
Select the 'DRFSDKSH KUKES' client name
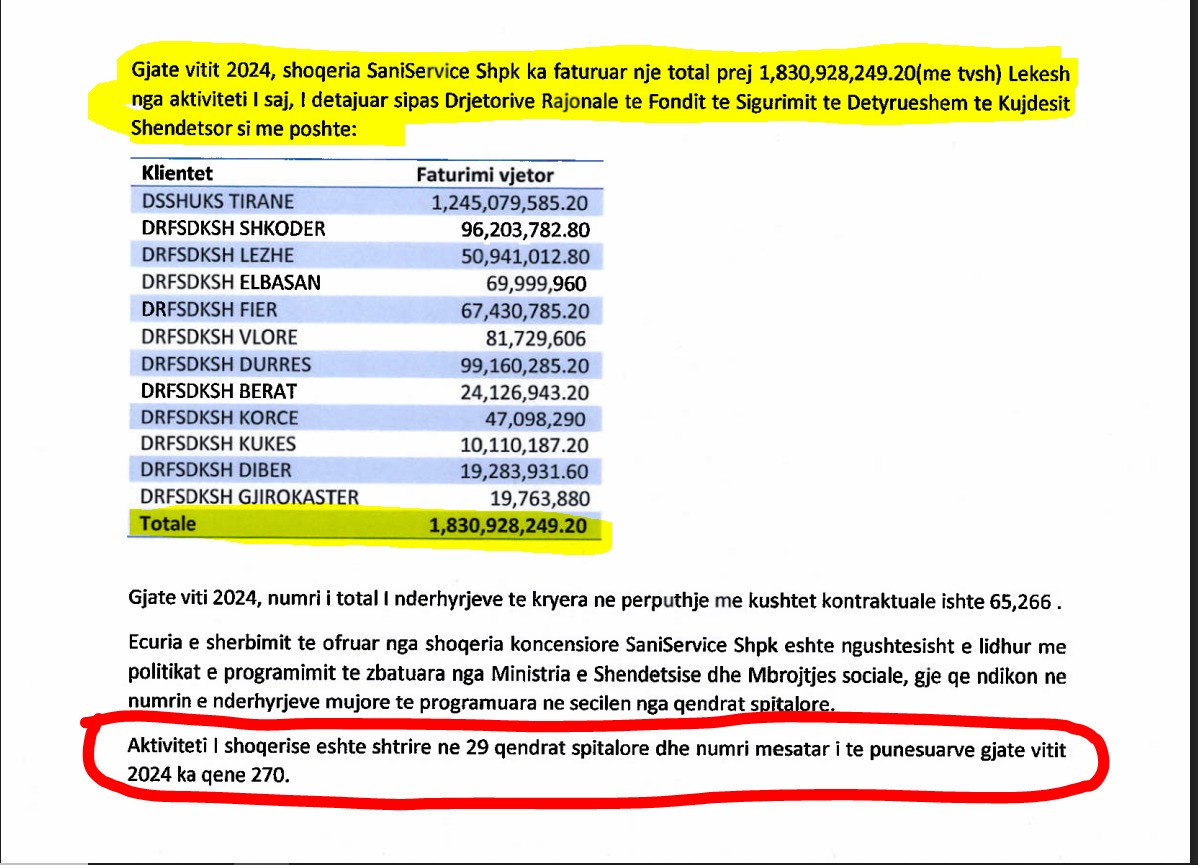219,444
